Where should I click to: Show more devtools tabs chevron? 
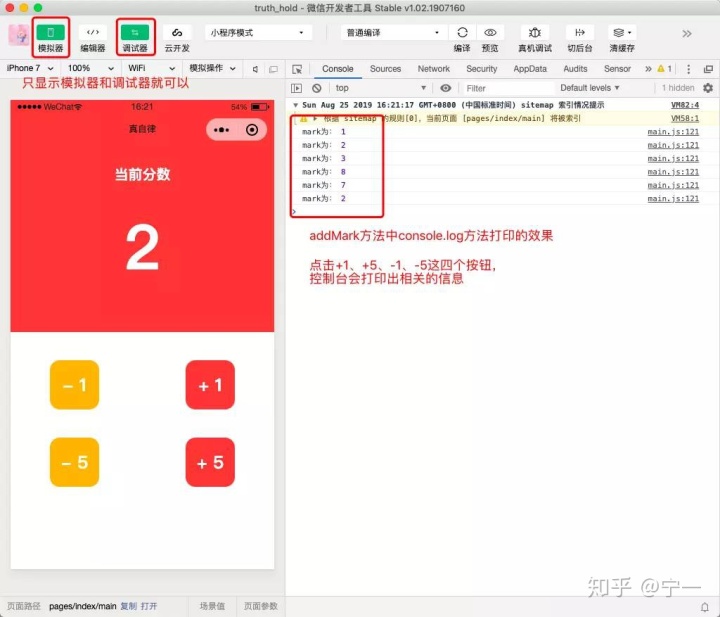click(648, 69)
